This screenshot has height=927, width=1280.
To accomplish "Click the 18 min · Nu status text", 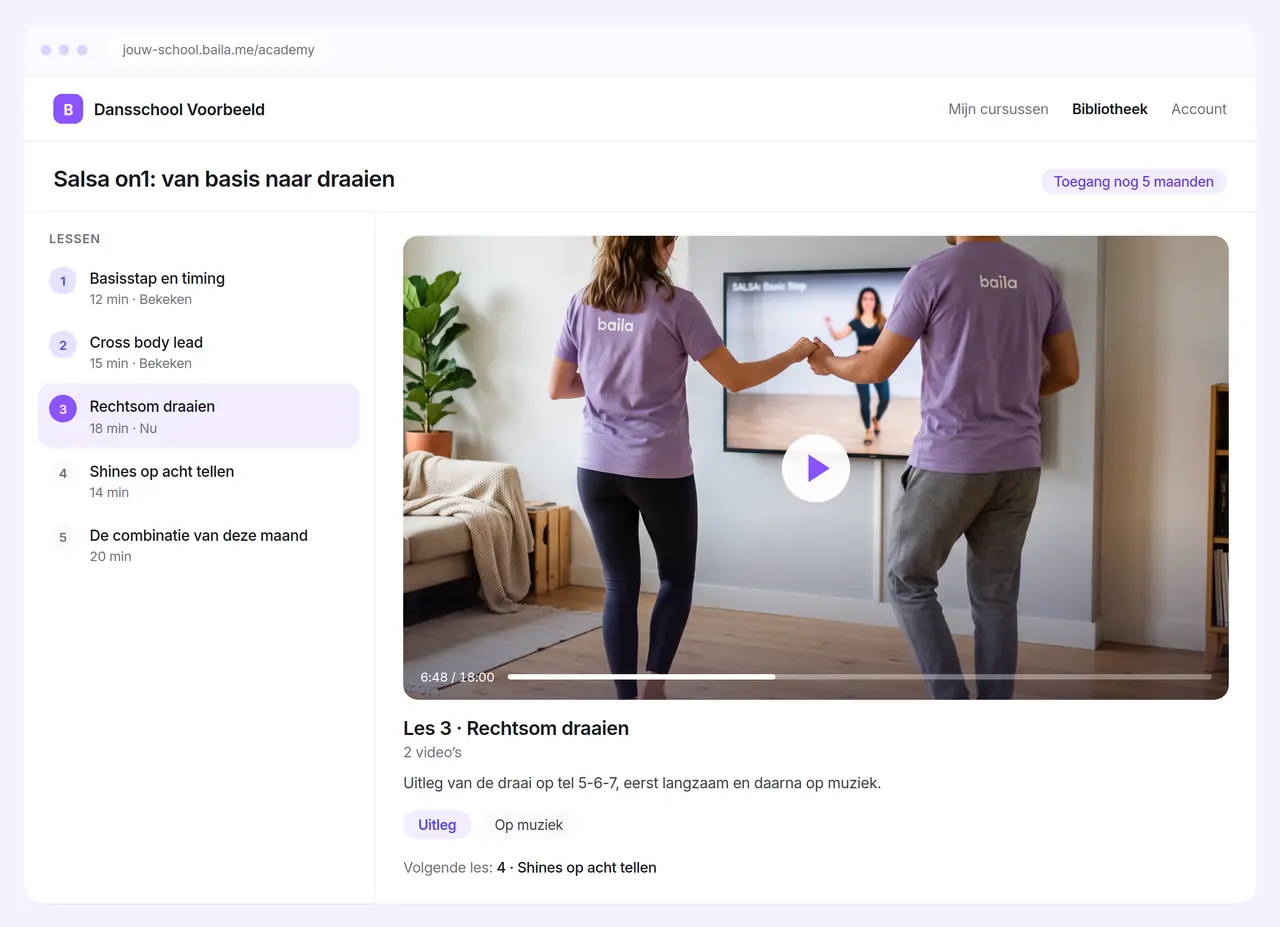I will point(123,428).
